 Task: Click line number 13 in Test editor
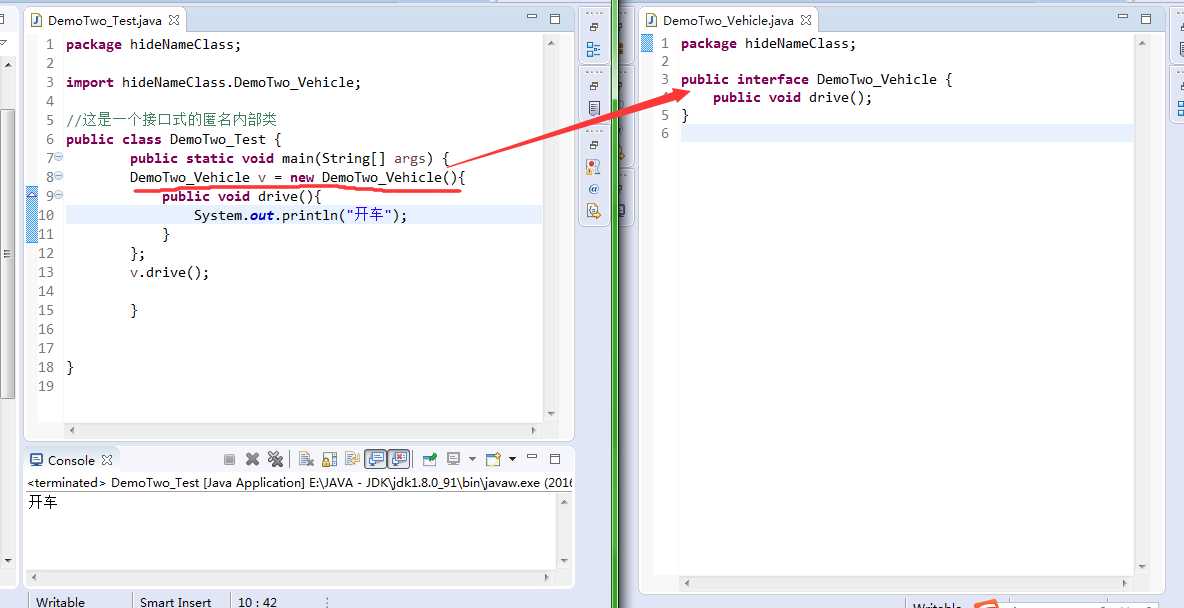[45, 272]
